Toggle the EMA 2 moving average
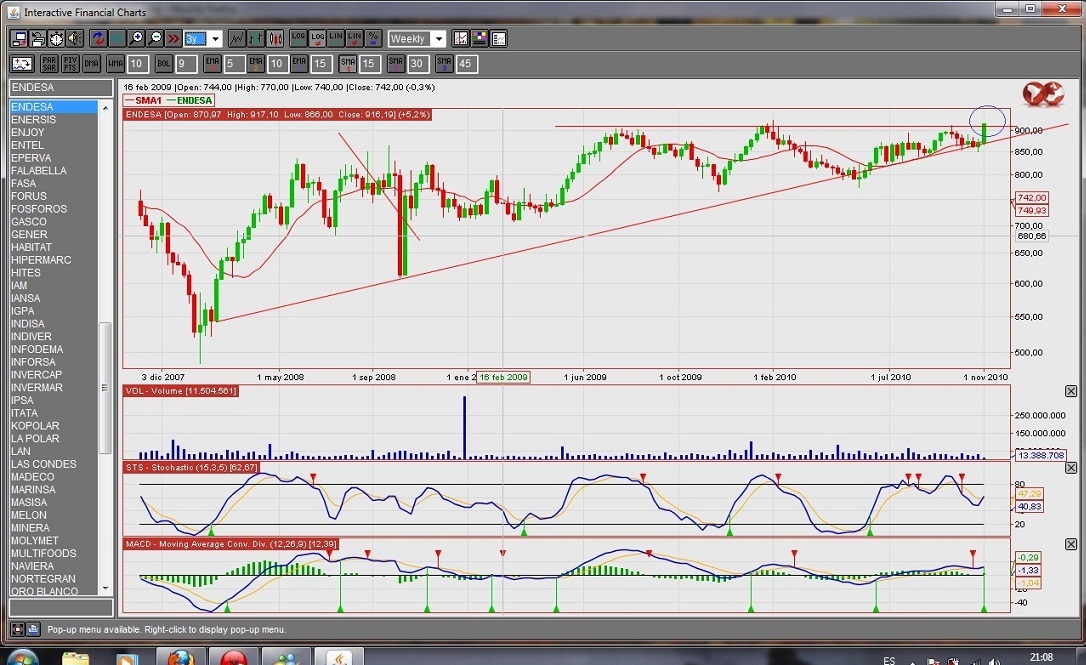 256,64
